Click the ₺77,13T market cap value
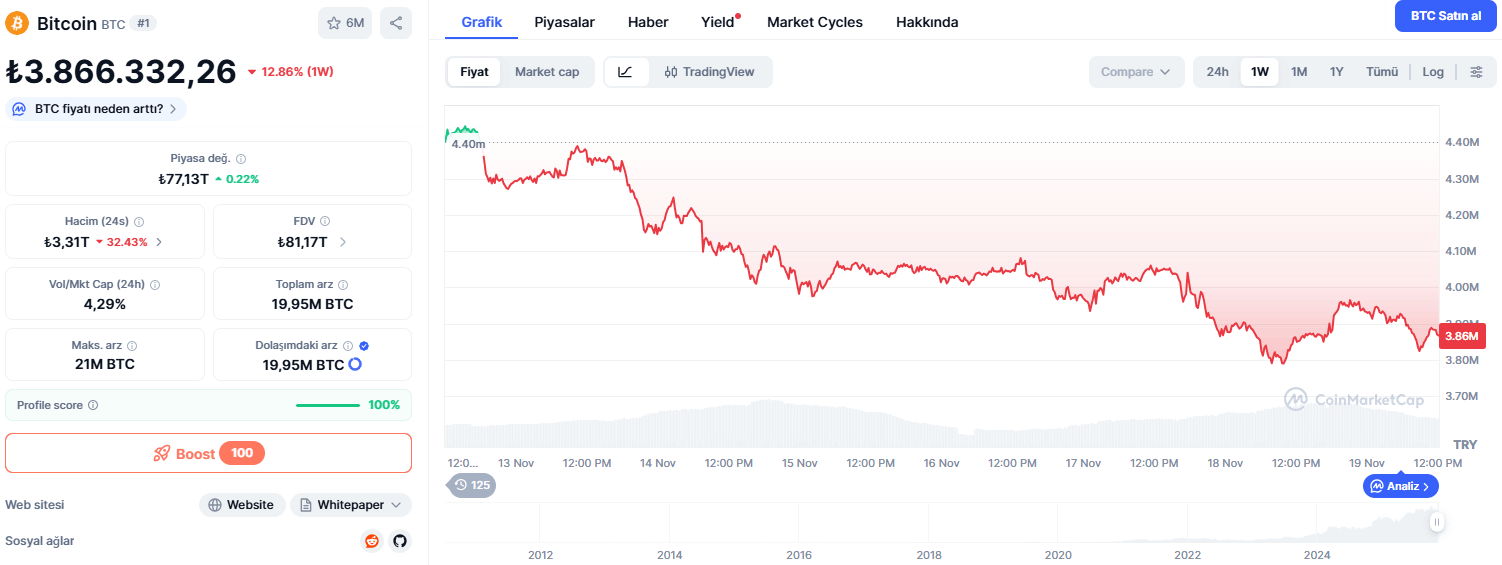 click(x=183, y=179)
